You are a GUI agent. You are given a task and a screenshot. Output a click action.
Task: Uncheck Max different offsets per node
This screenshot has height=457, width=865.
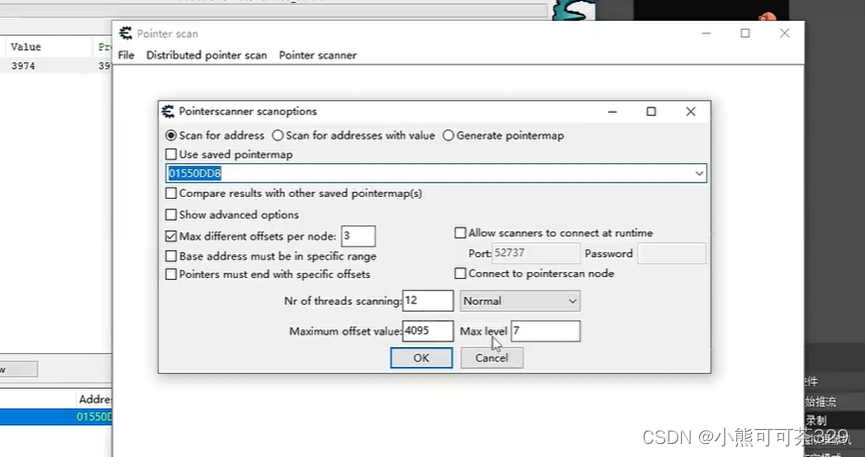click(x=171, y=237)
